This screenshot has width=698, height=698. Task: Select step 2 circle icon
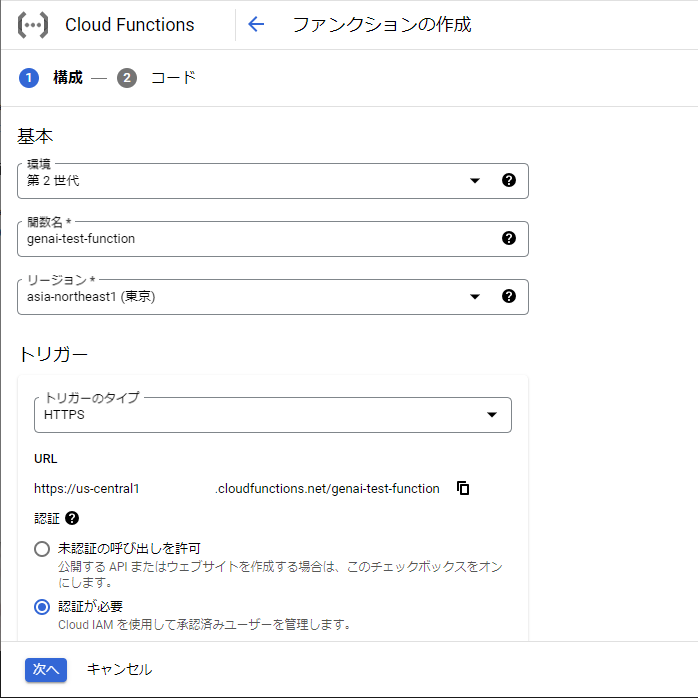coord(127,78)
